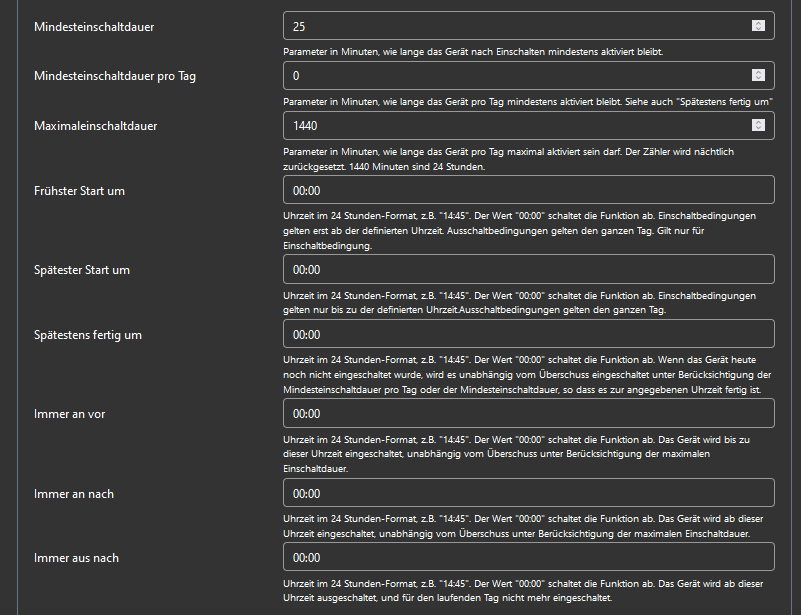Click the Spätestens fertig um label
This screenshot has width=801, height=615.
(88, 335)
